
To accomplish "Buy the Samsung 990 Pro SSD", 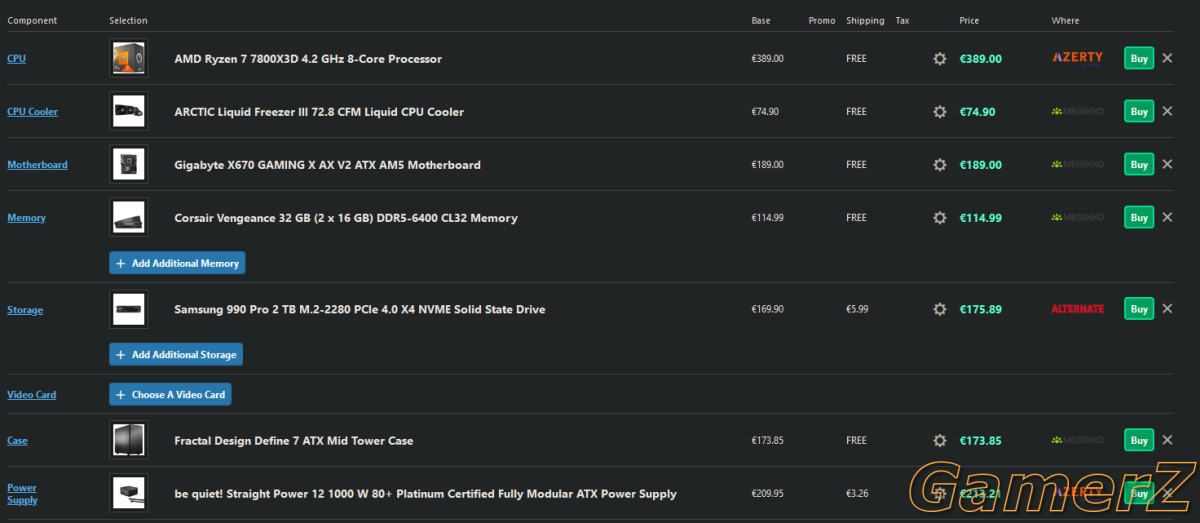I will 1138,309.
